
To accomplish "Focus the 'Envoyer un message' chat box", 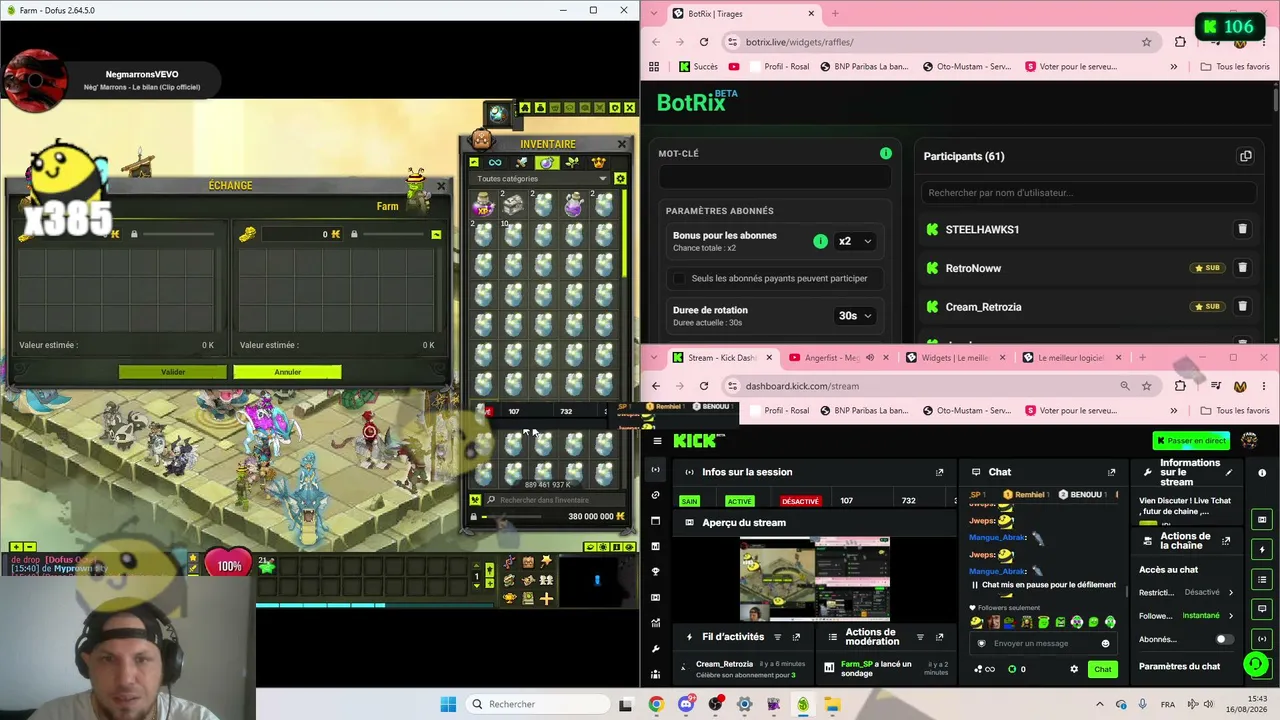I will pos(1044,643).
